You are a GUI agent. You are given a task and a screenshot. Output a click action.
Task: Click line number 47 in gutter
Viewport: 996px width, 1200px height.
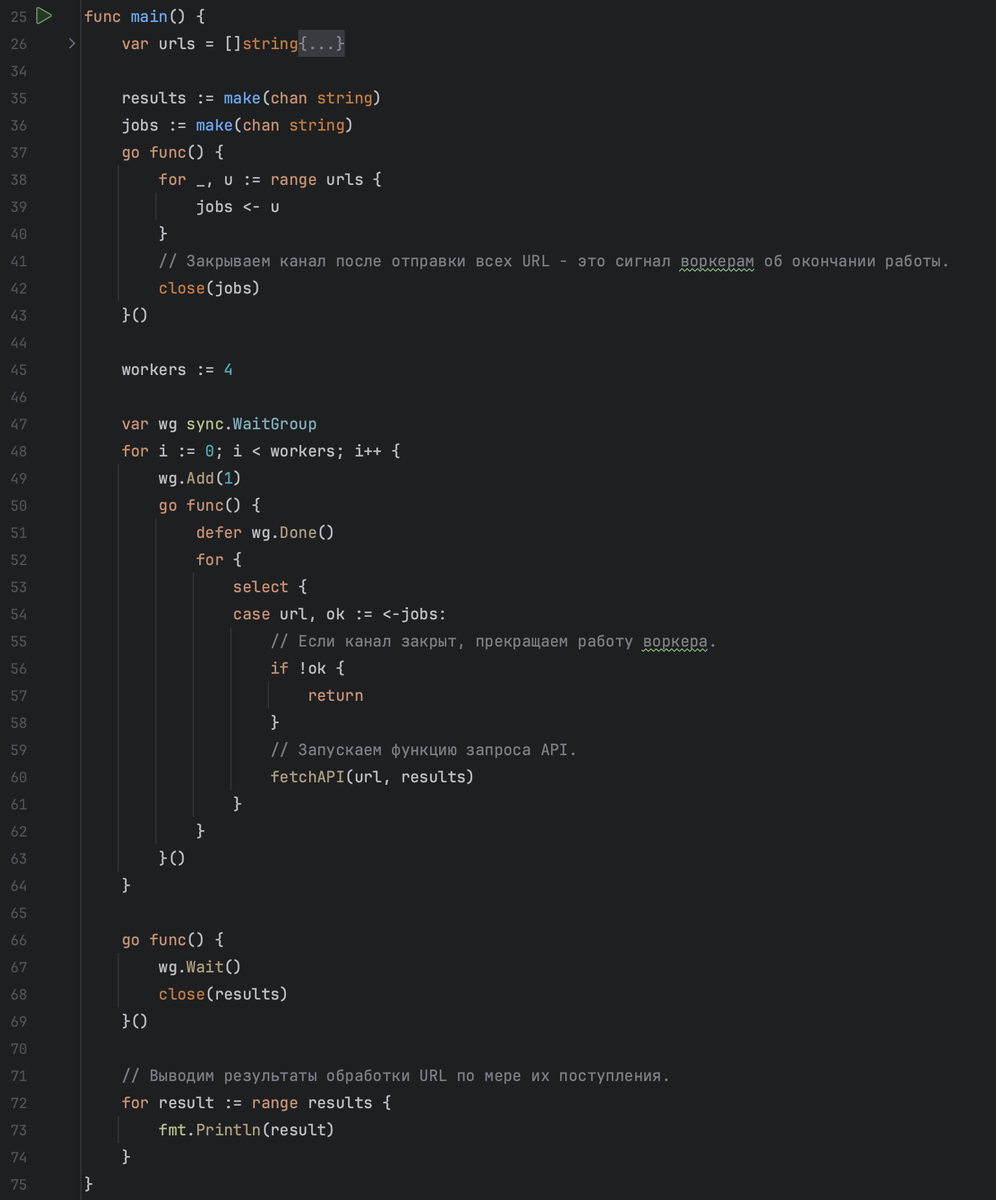pyautogui.click(x=18, y=424)
